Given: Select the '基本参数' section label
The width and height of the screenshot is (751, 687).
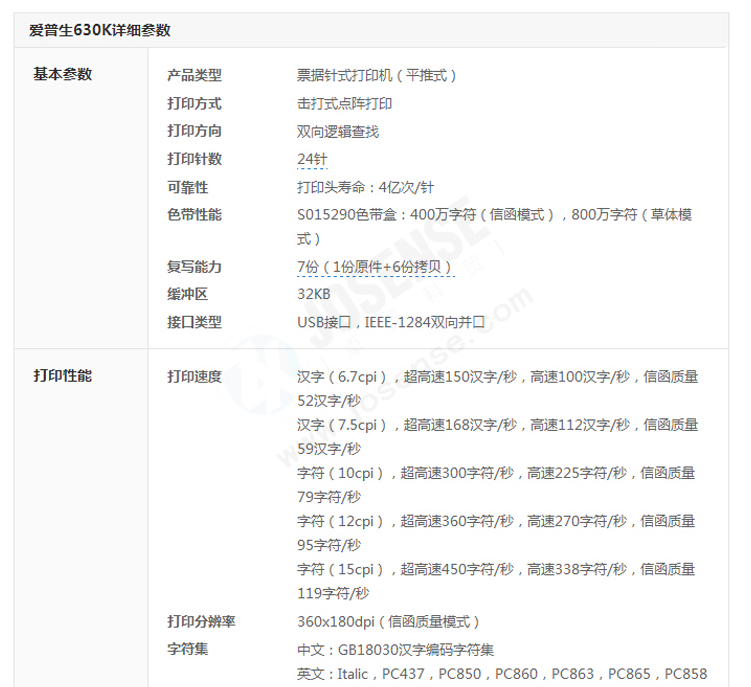Looking at the screenshot, I should click(x=62, y=74).
